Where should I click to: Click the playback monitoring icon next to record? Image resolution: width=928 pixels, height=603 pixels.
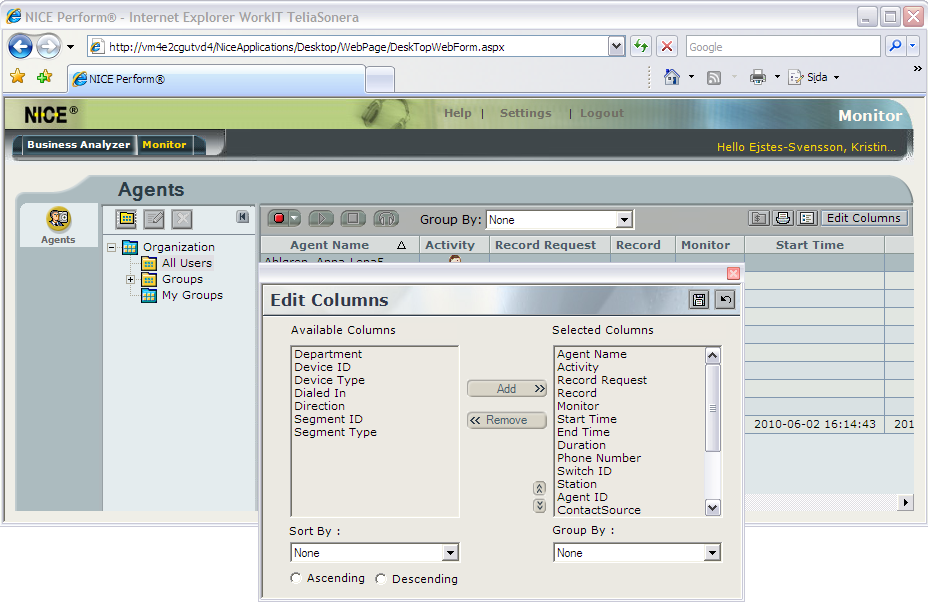pyautogui.click(x=321, y=219)
